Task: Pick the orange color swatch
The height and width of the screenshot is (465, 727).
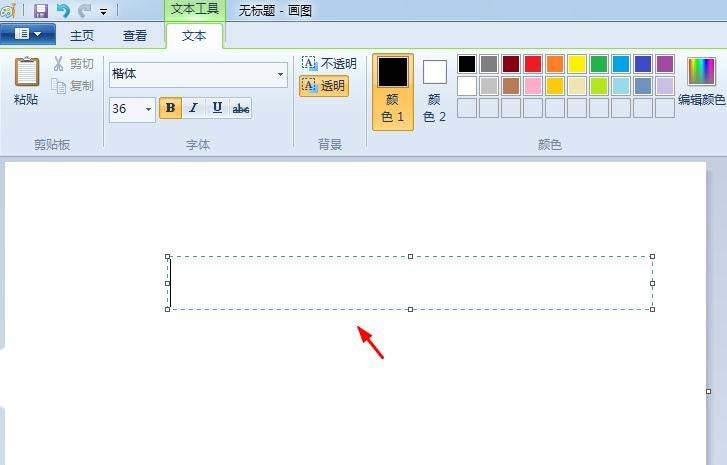Action: click(555, 64)
